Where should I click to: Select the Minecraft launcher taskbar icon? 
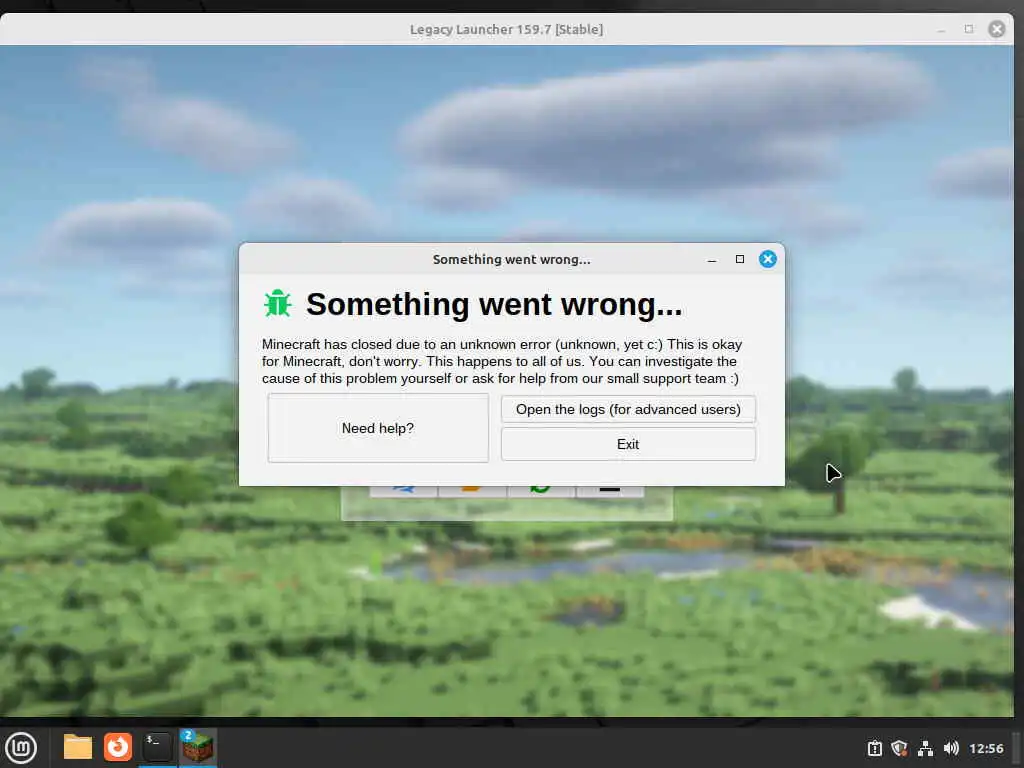[x=197, y=747]
